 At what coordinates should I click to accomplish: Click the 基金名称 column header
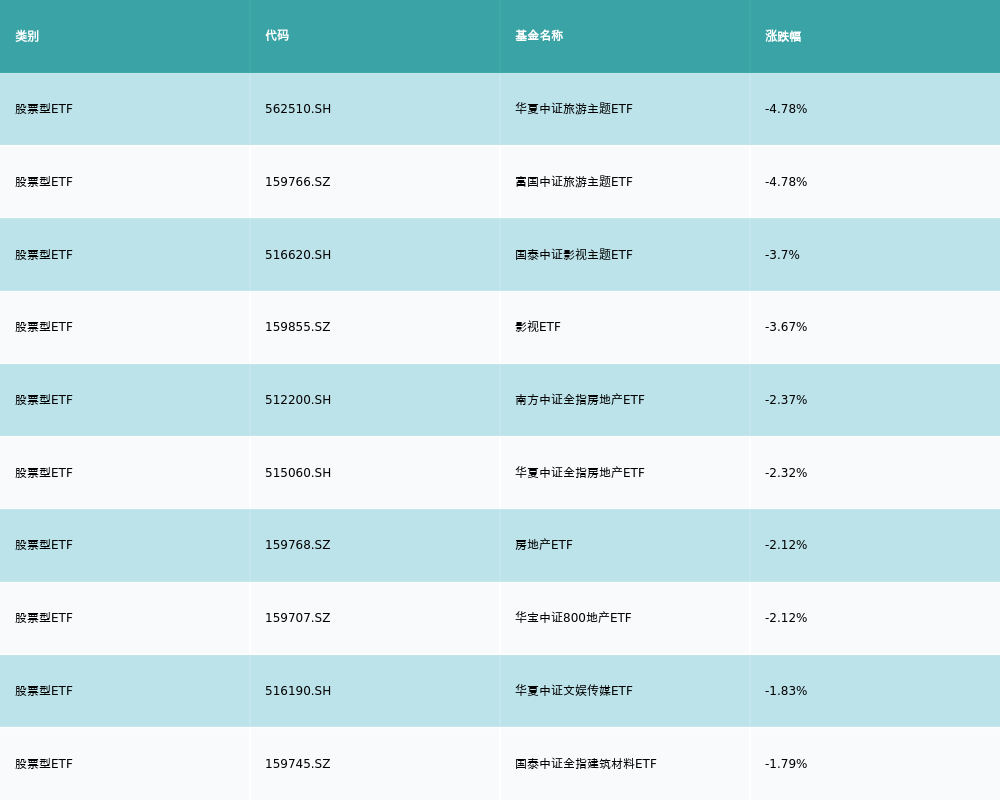539,36
